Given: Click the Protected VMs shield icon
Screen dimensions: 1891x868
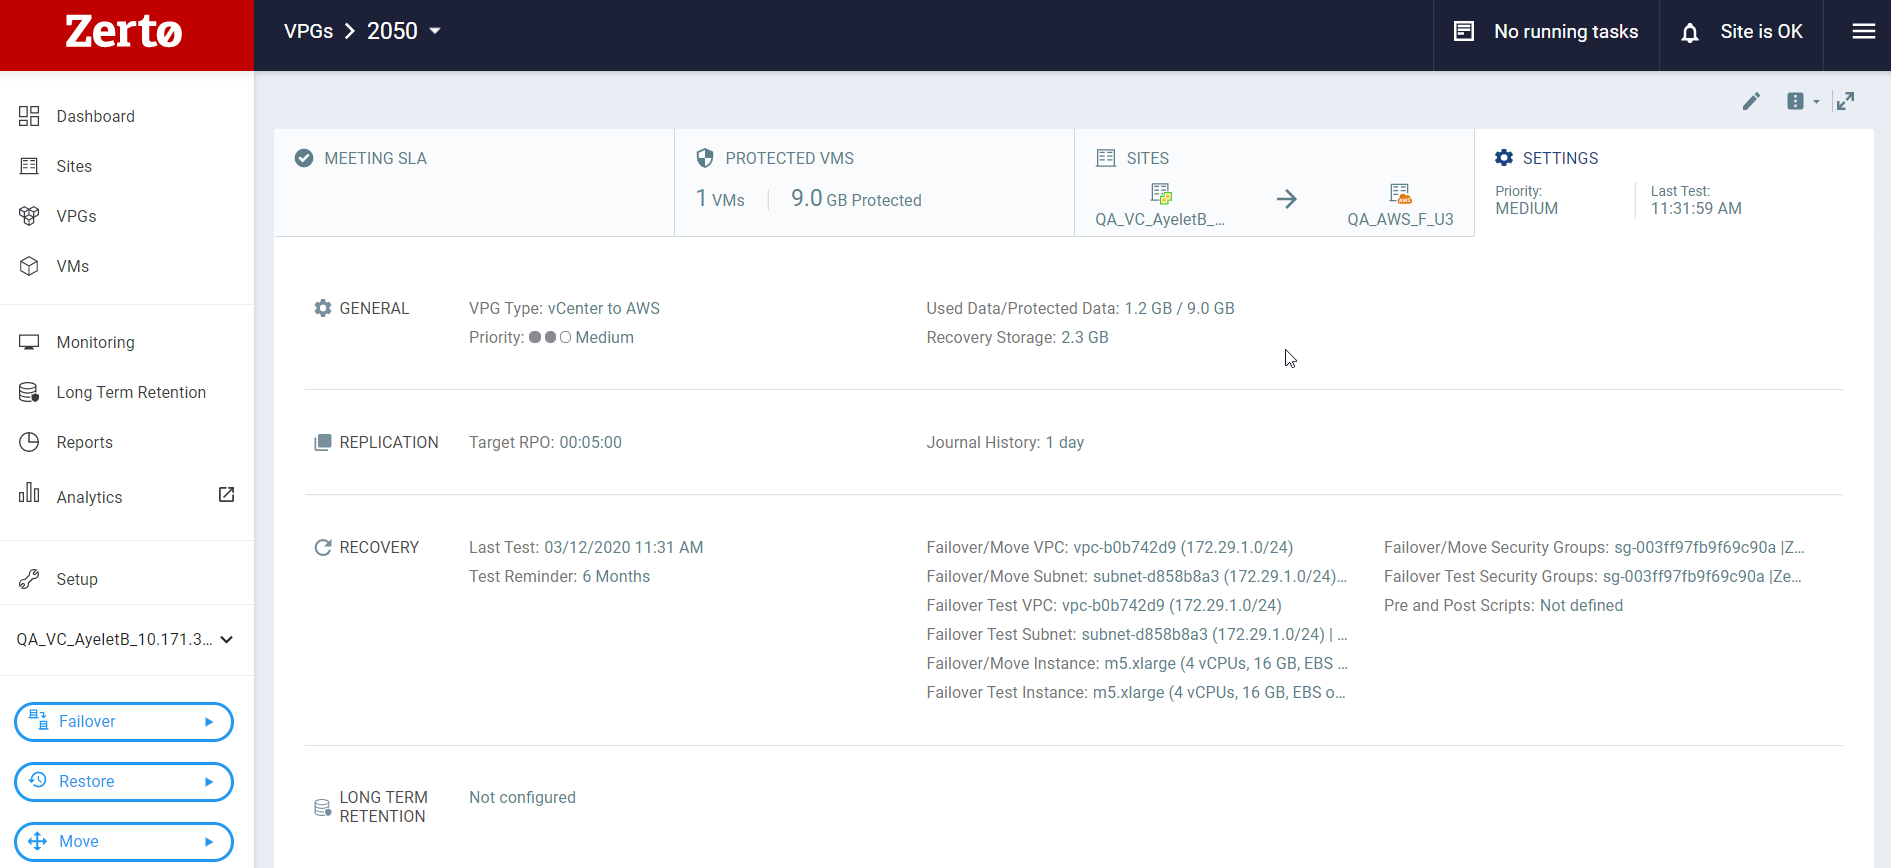Looking at the screenshot, I should coord(705,158).
